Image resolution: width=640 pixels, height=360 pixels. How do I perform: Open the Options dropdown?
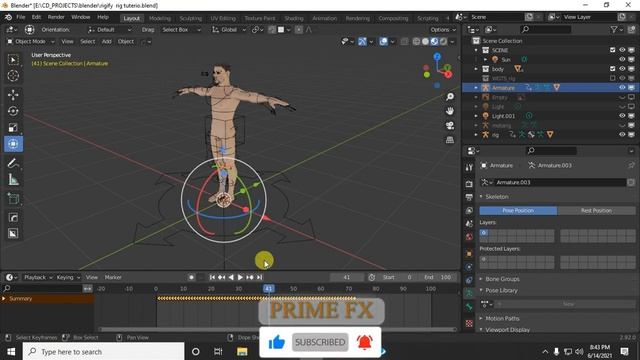coord(443,29)
